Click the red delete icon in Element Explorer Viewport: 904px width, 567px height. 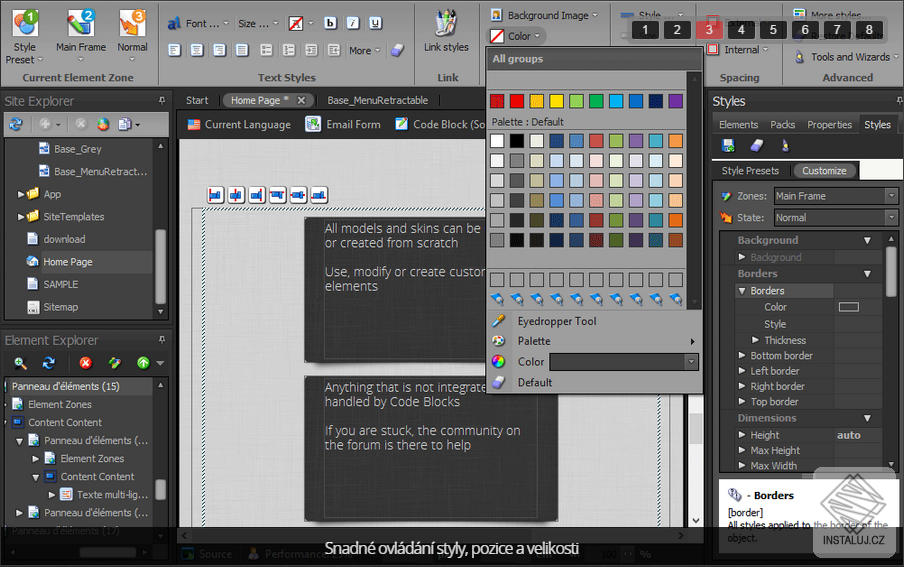[x=86, y=363]
